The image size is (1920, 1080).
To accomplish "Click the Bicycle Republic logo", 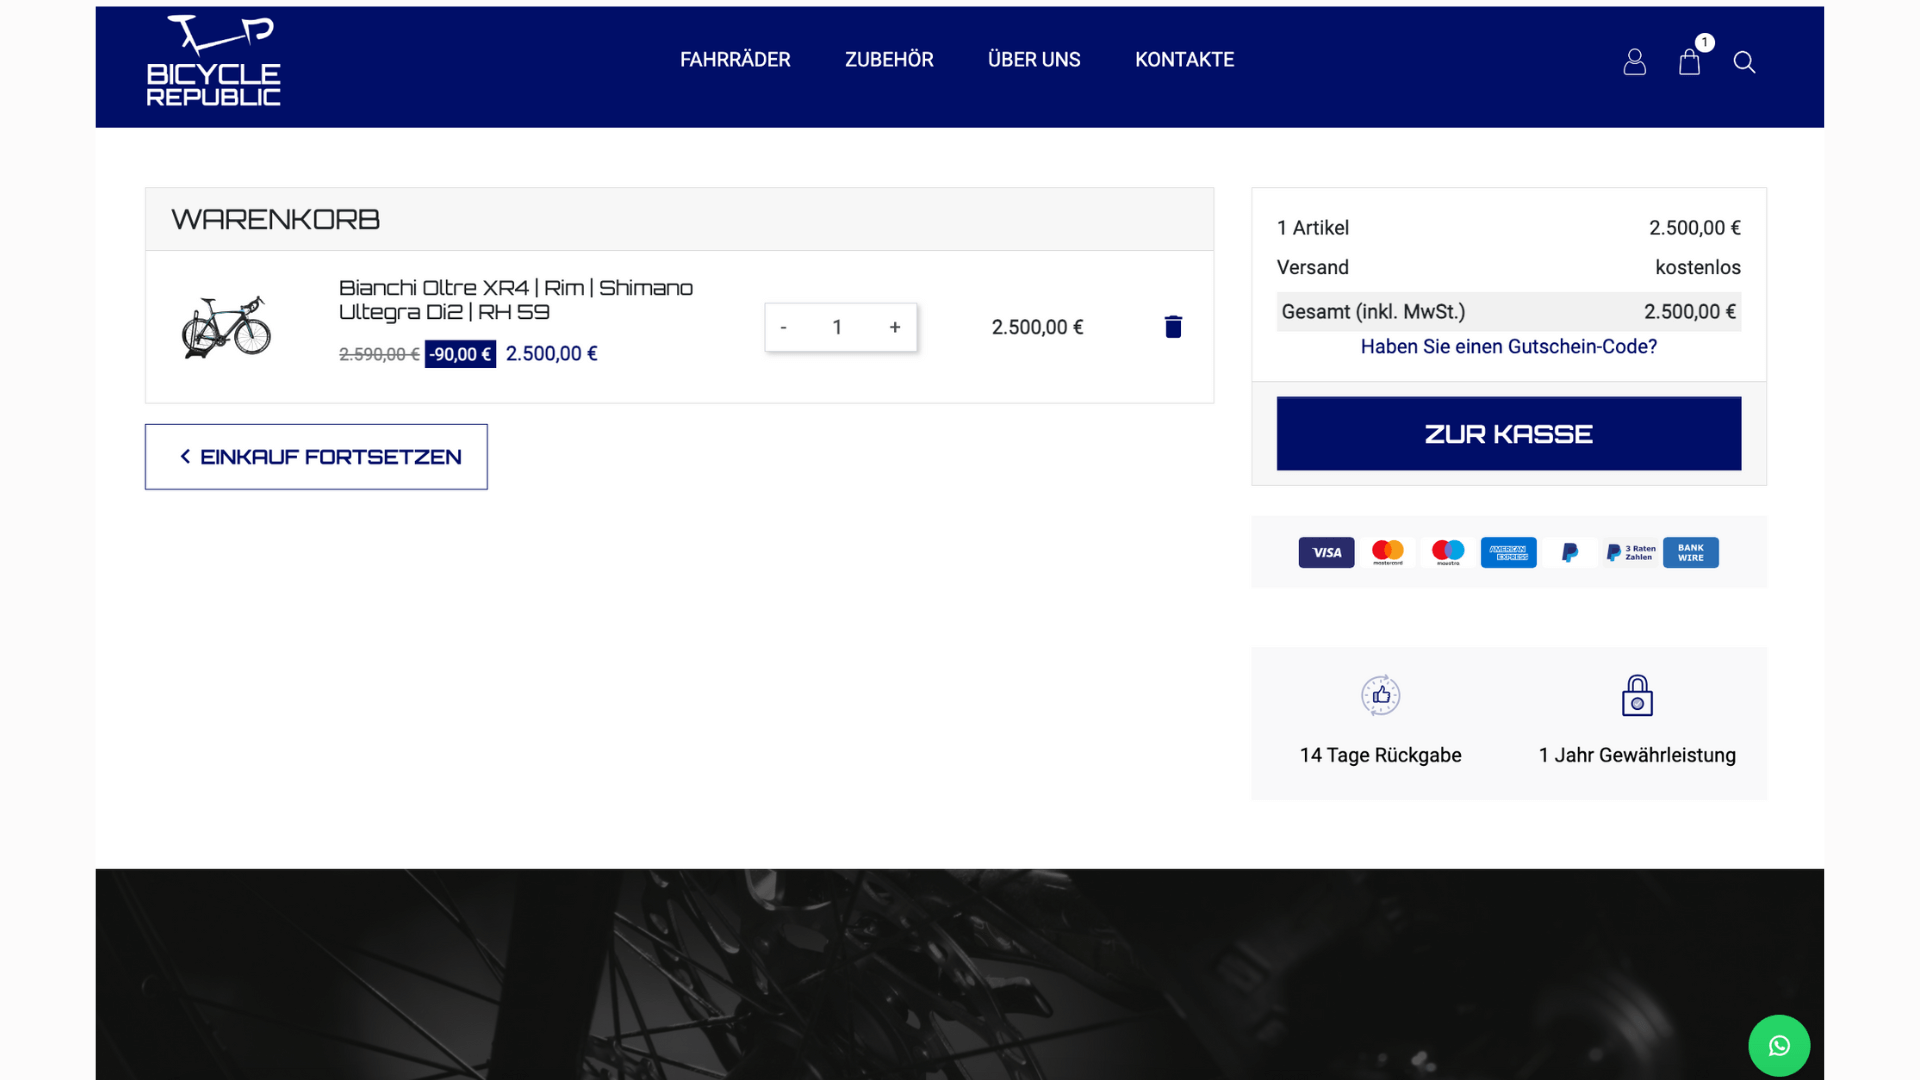I will (214, 60).
